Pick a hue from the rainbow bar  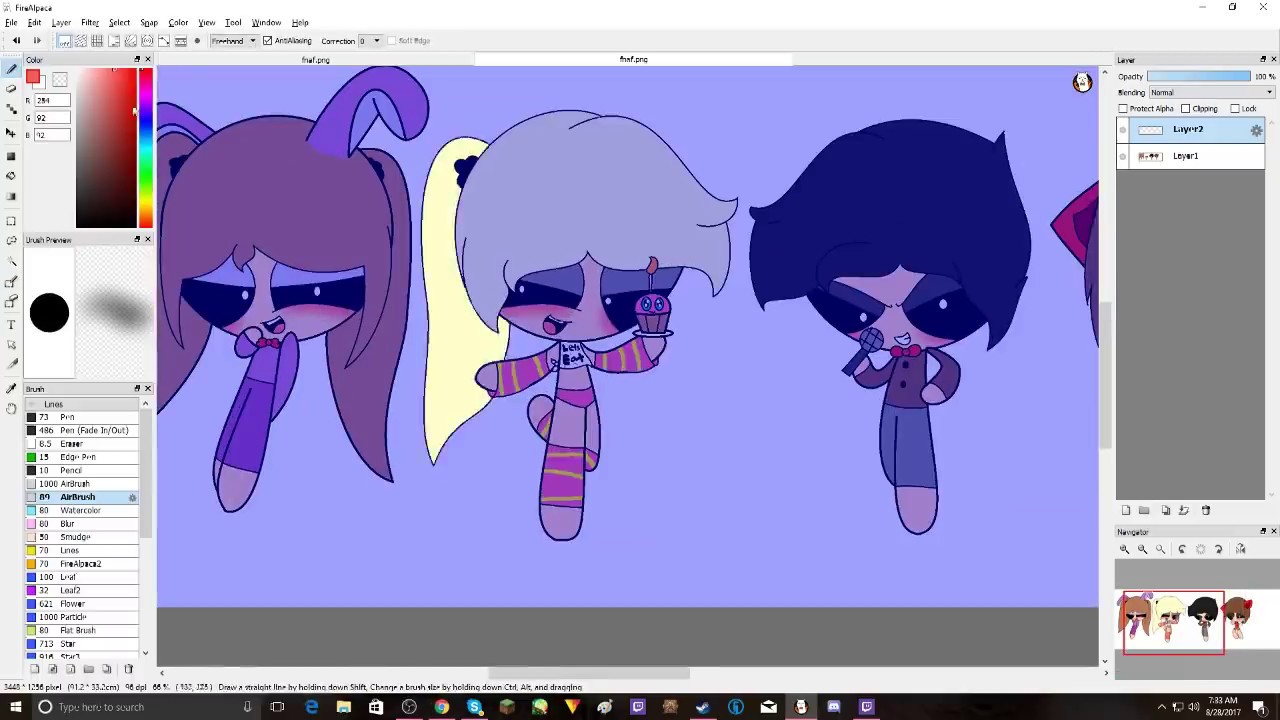(146, 150)
